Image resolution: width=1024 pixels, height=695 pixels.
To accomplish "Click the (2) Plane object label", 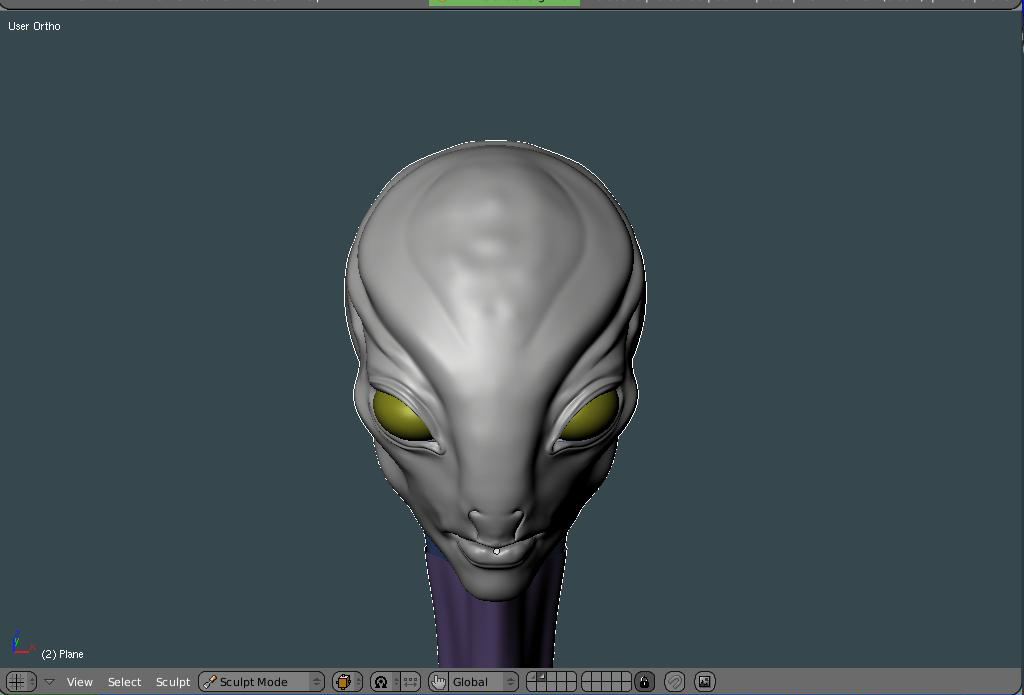I will point(62,654).
